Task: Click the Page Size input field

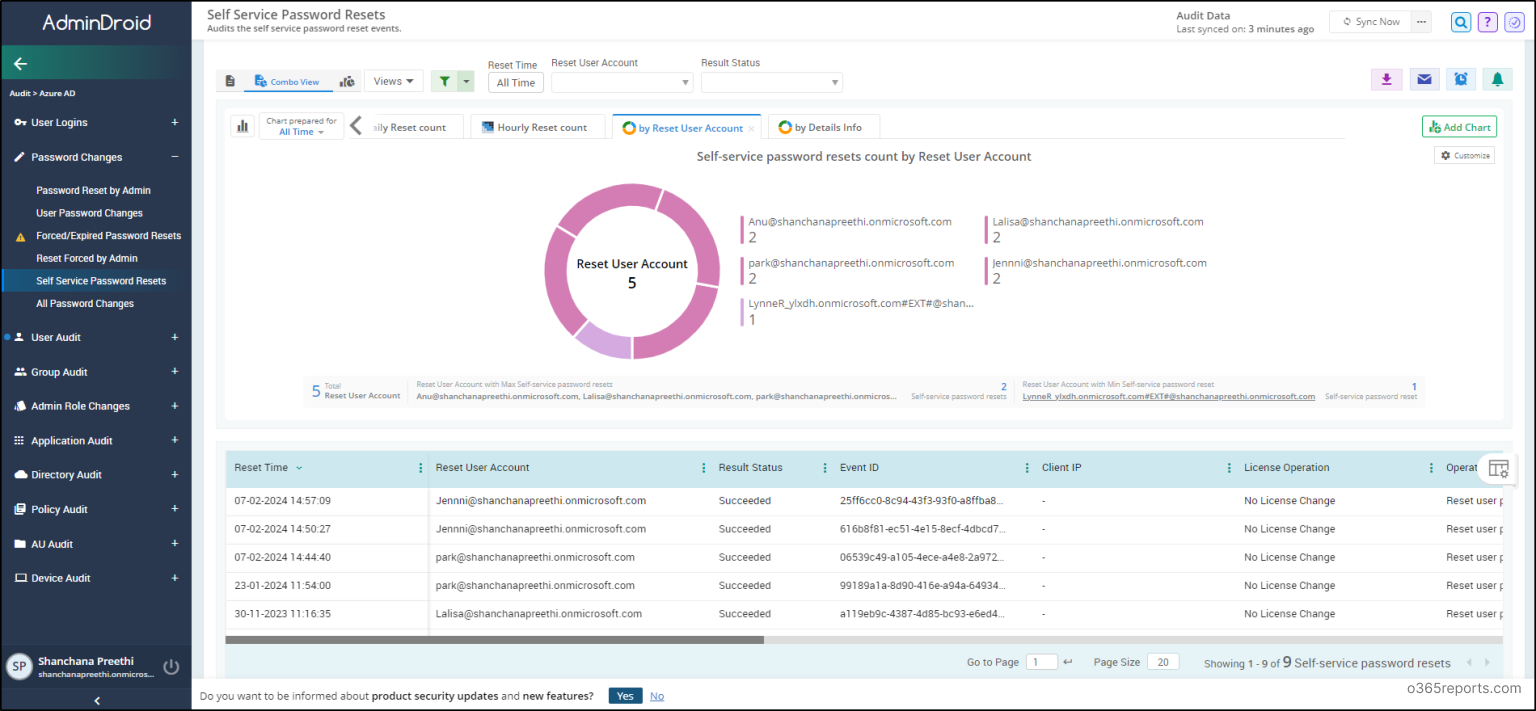Action: 1163,662
